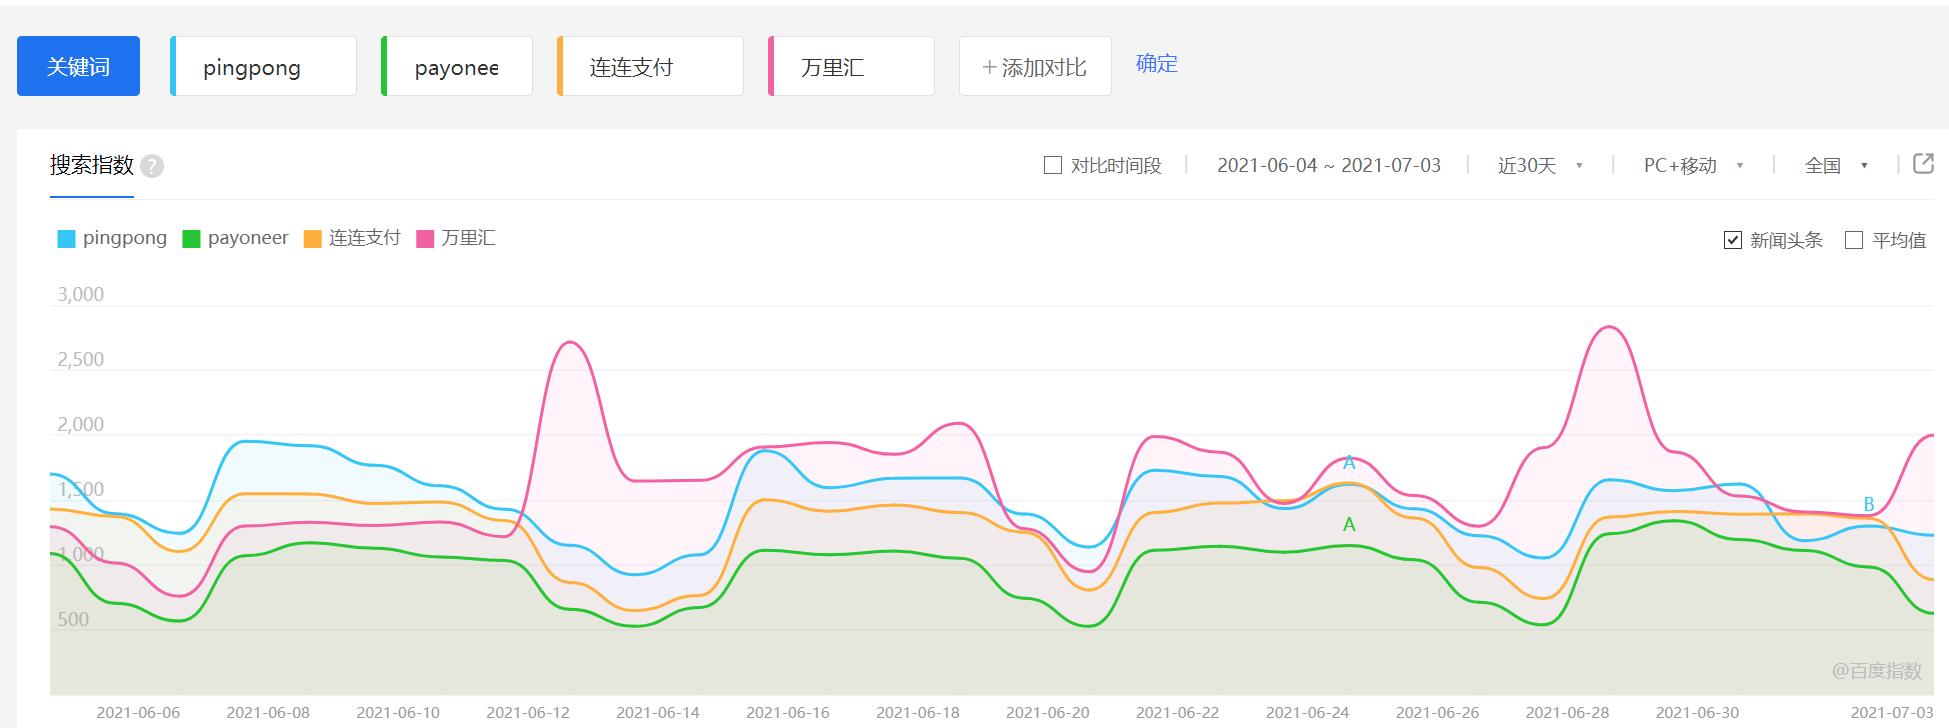Viewport: 1949px width, 728px height.
Task: Click the 万里汇 keyword input field
Action: 851,66
